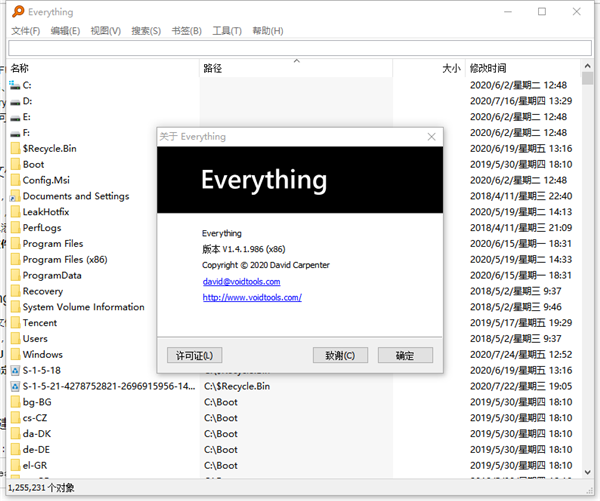600x501 pixels.
Task: Click the $Recycle.Bin folder icon
Action: pyautogui.click(x=15, y=149)
